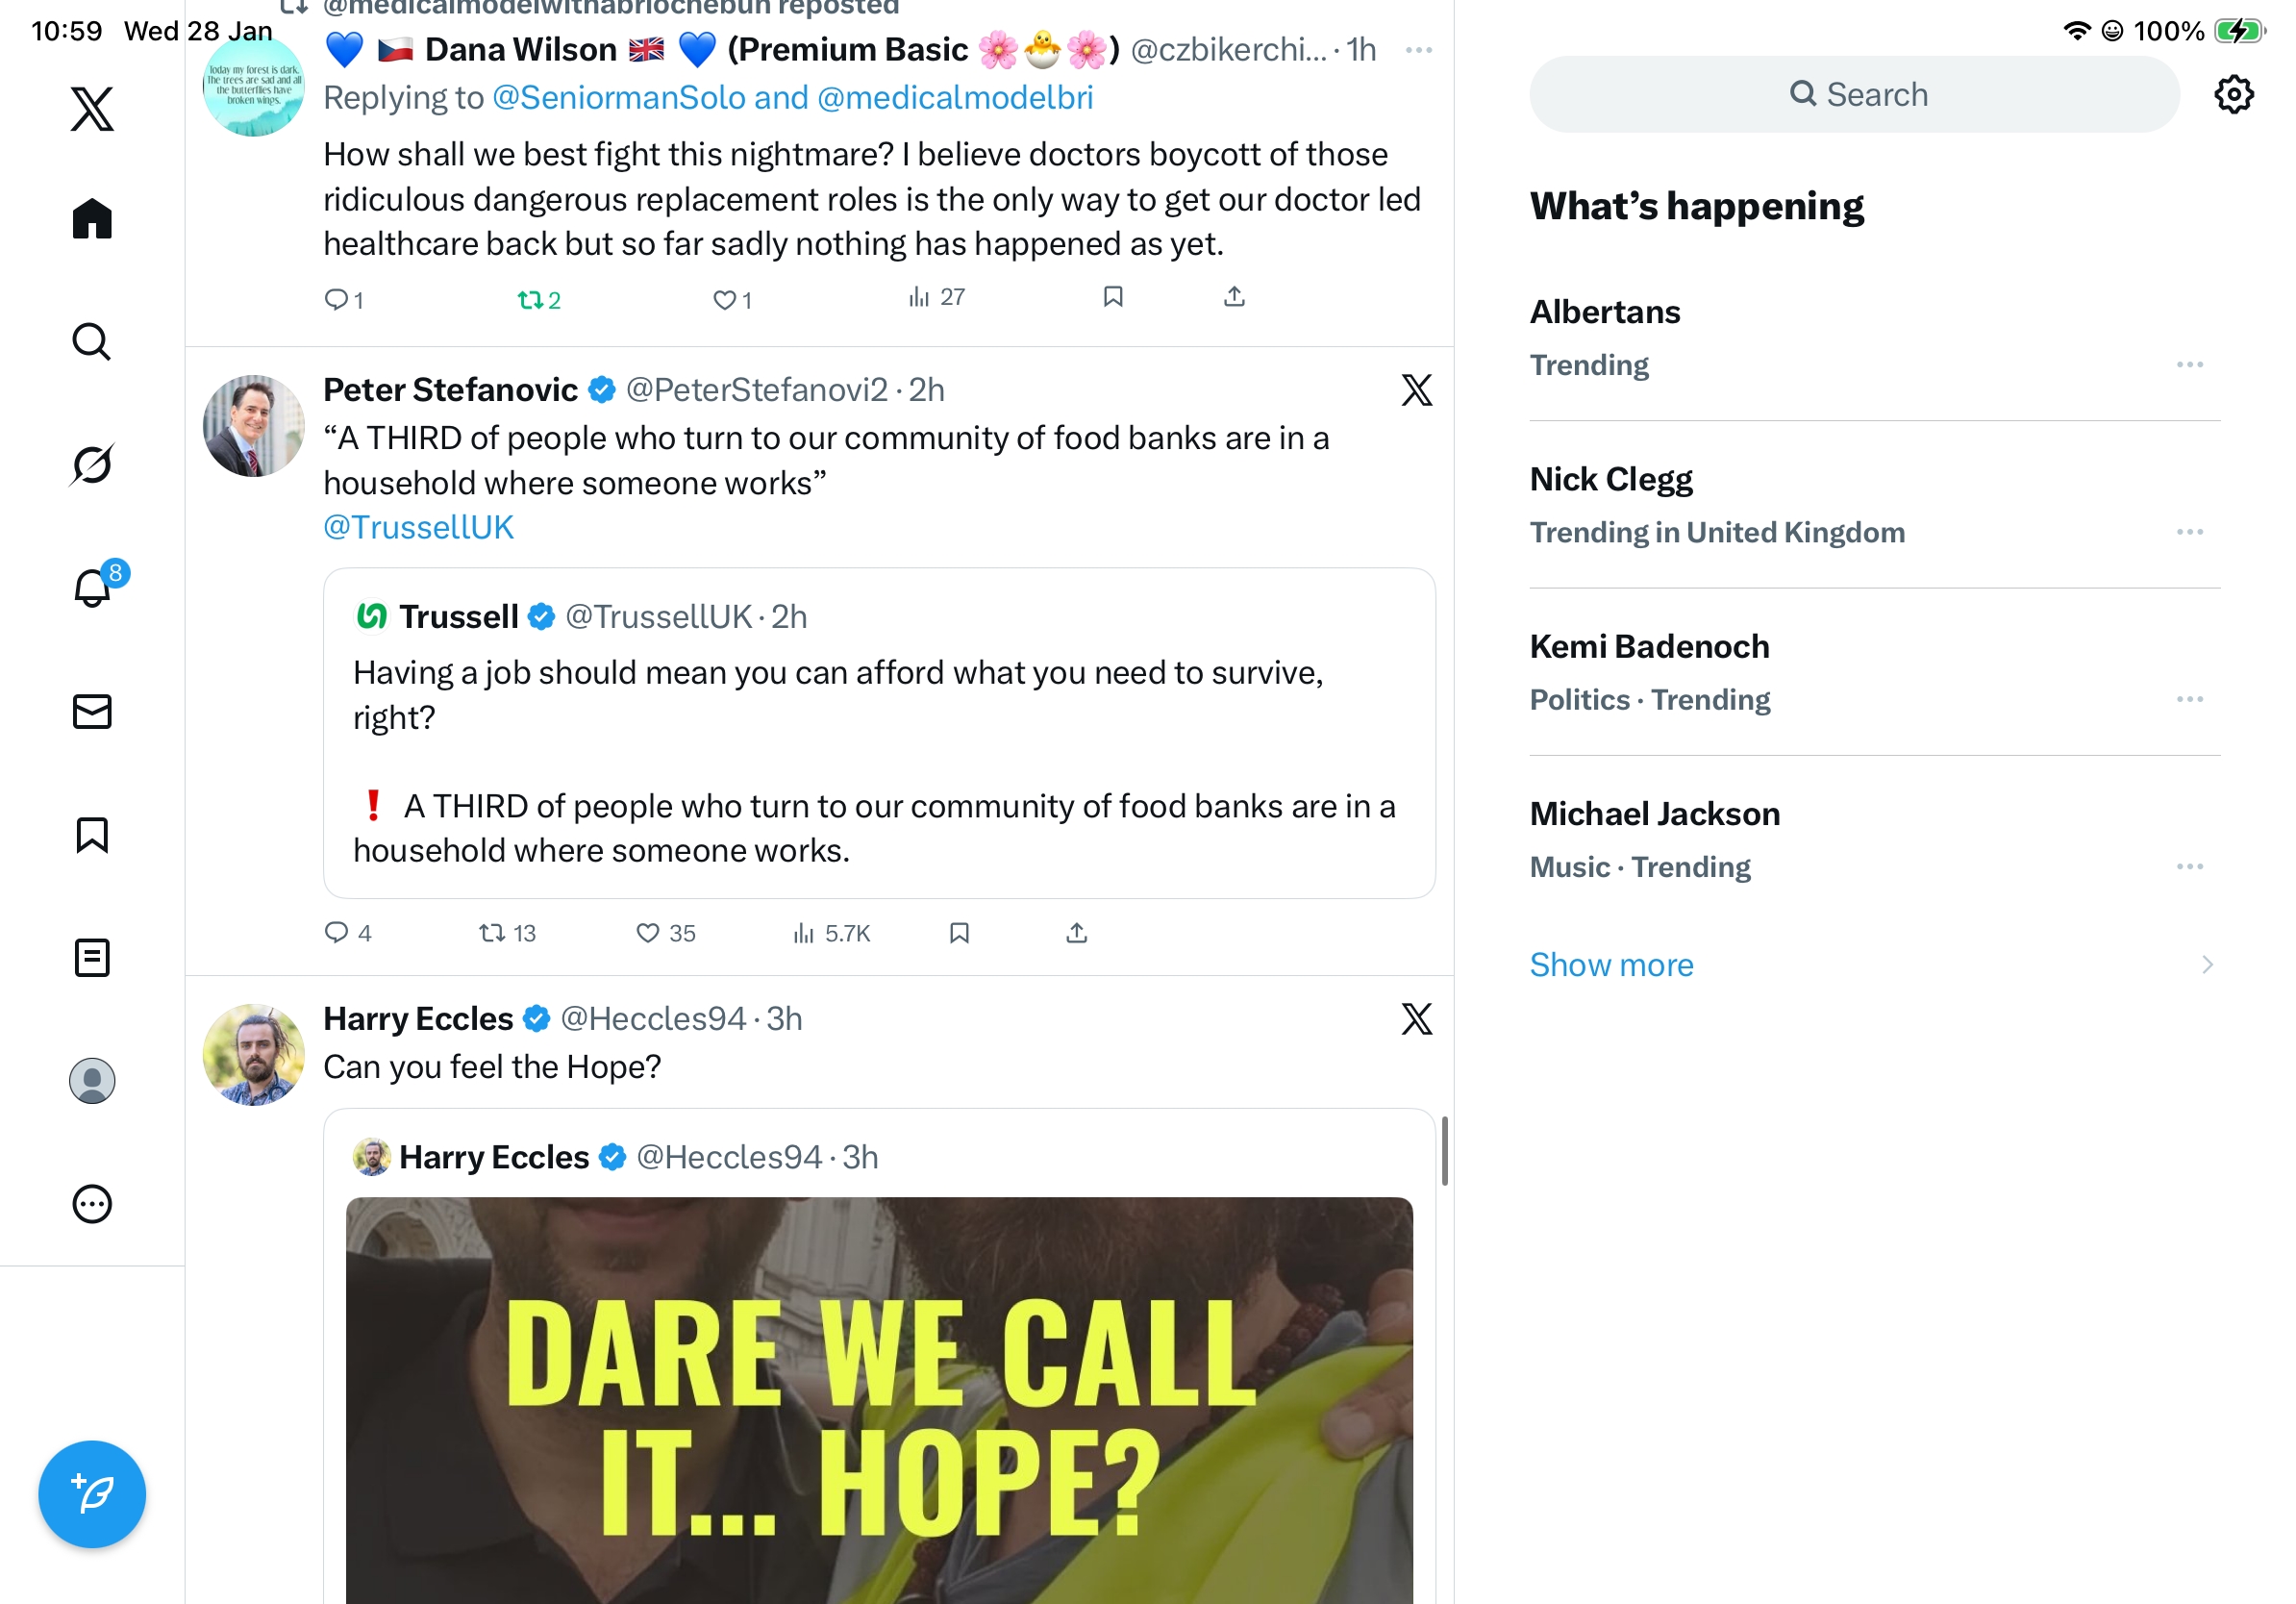Click the Search input field

coord(1854,95)
